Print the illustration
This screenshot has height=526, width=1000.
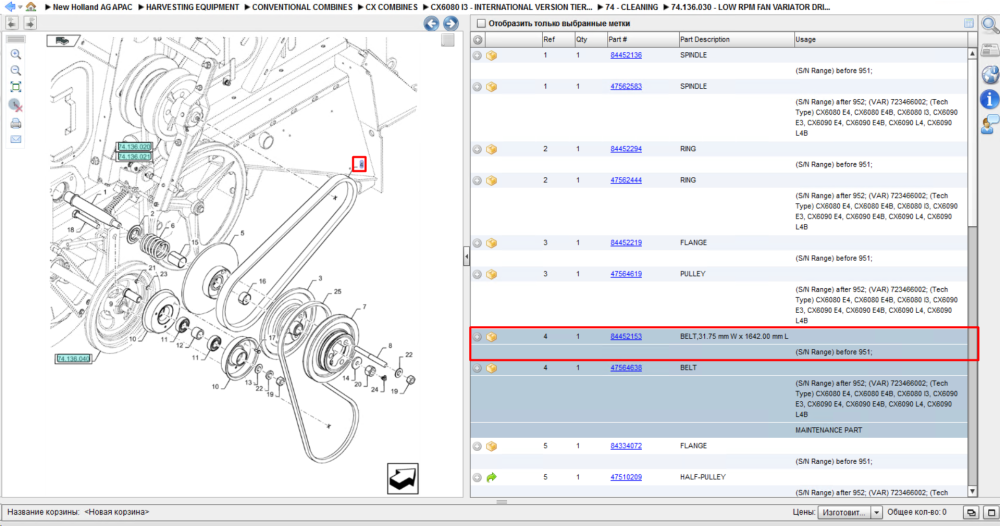(x=16, y=123)
